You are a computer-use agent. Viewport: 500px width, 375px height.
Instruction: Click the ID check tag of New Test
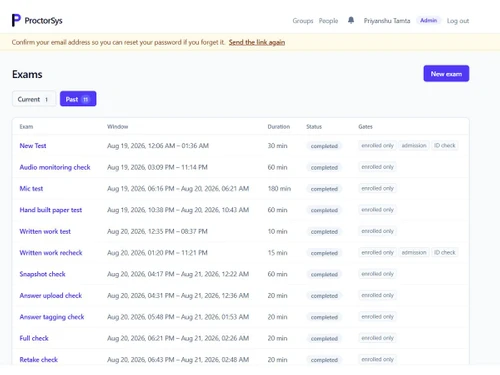pyautogui.click(x=444, y=146)
